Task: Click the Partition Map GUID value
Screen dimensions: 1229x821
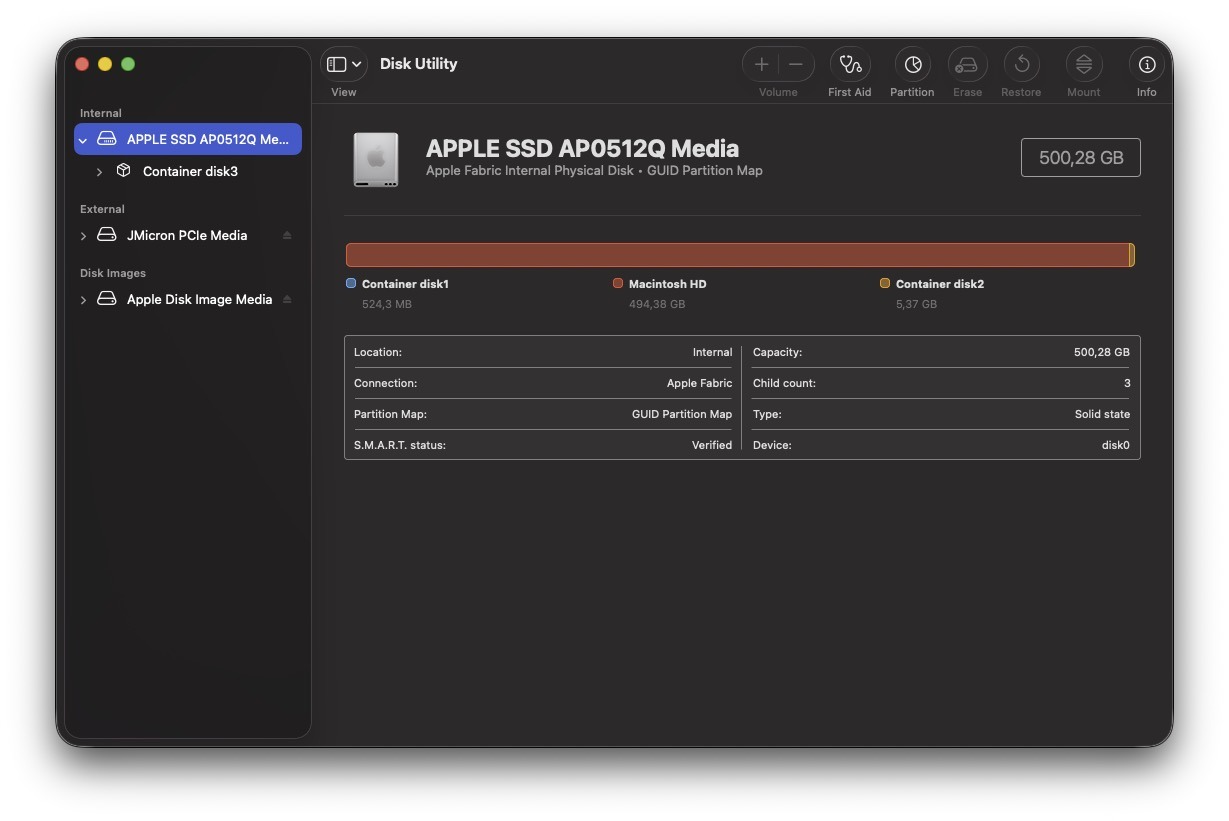Action: point(682,414)
